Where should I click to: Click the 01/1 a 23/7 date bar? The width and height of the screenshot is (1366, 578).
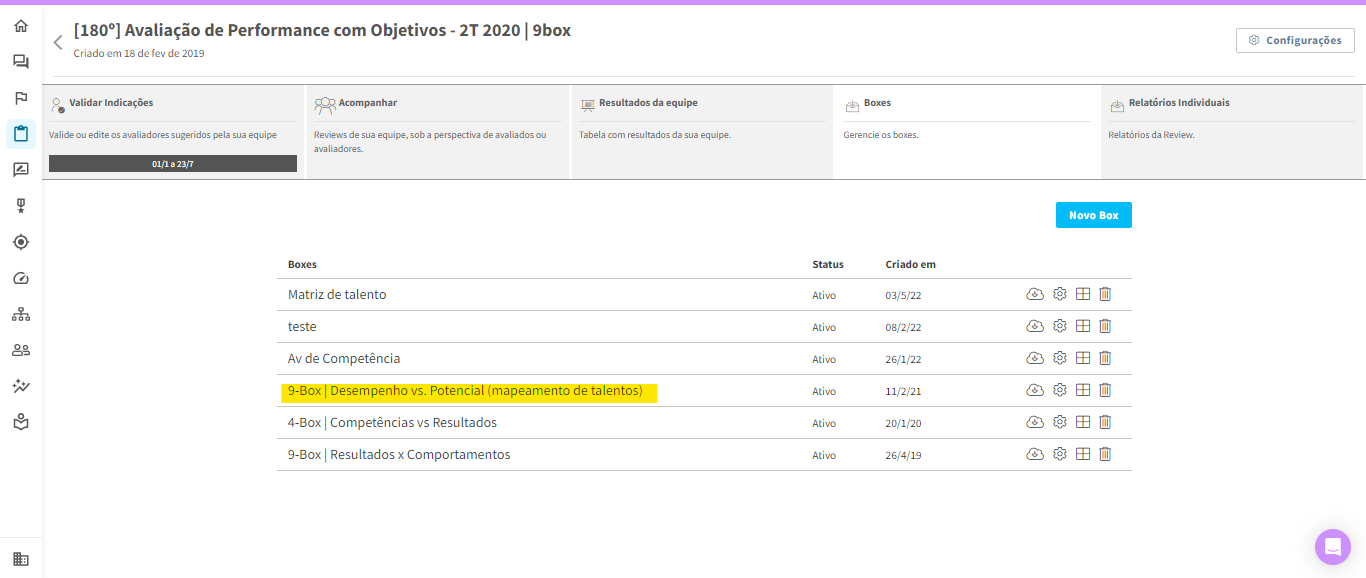pyautogui.click(x=173, y=163)
